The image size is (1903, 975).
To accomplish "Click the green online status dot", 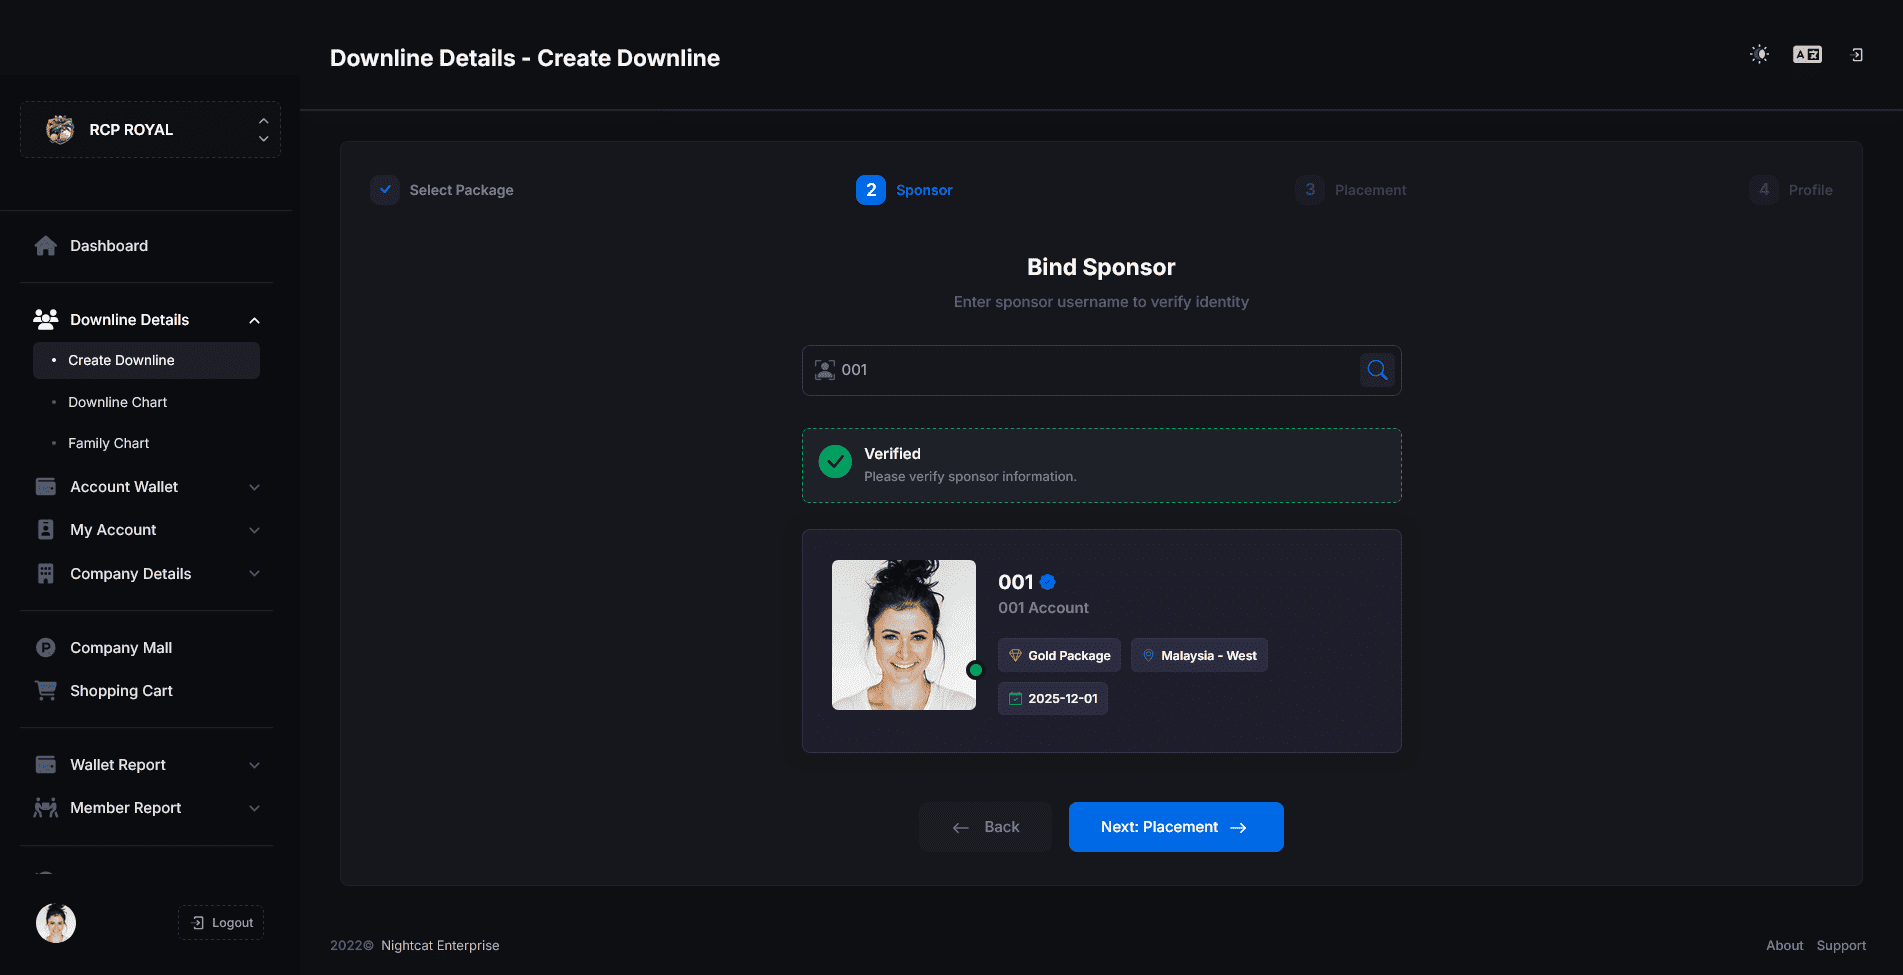I will point(975,670).
